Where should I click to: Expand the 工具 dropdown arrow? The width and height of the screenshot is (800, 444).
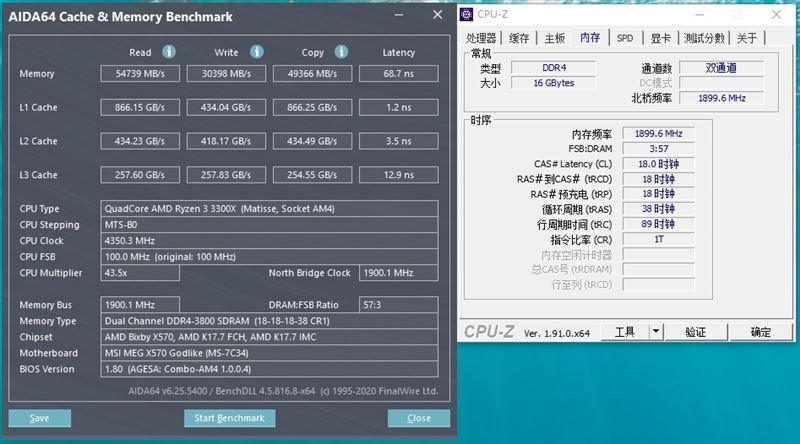(656, 332)
